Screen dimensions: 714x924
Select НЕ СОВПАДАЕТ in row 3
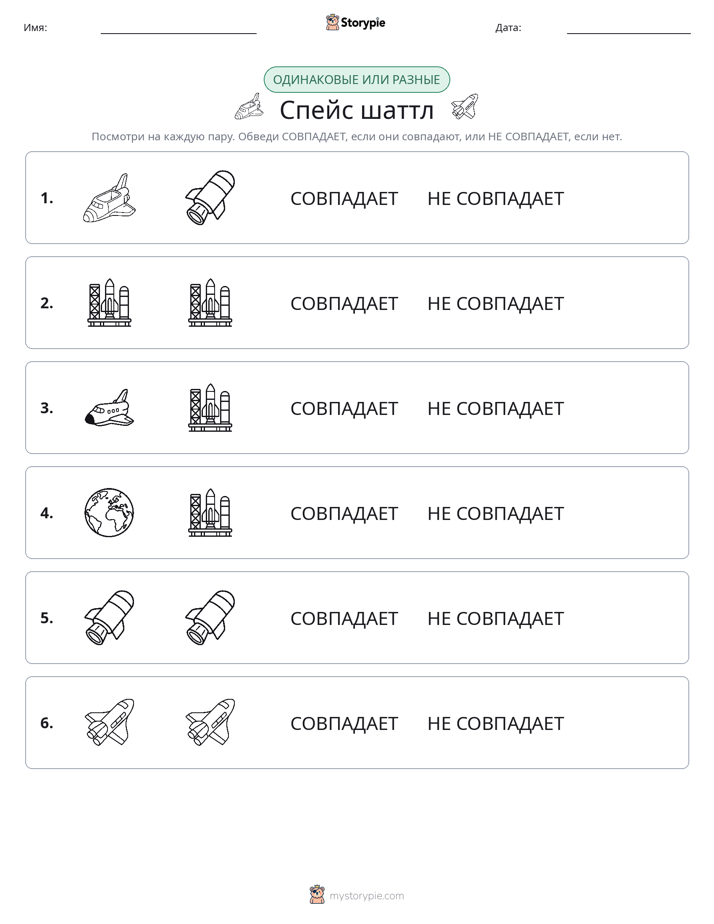pos(495,408)
